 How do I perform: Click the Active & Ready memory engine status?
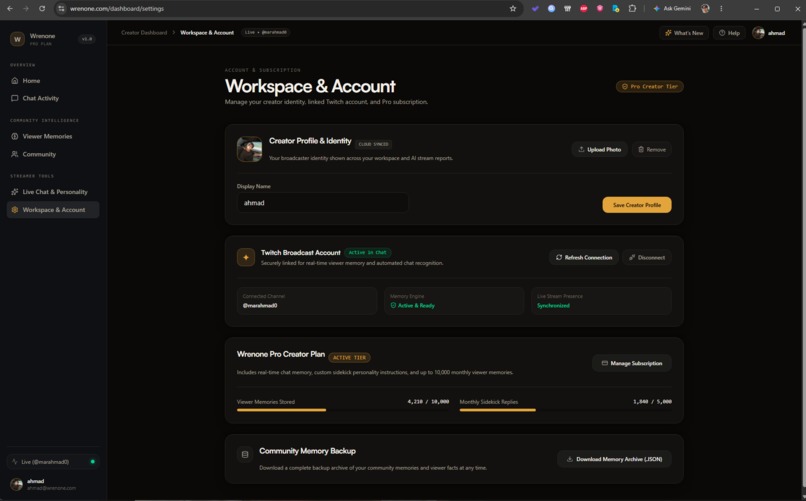(x=412, y=305)
